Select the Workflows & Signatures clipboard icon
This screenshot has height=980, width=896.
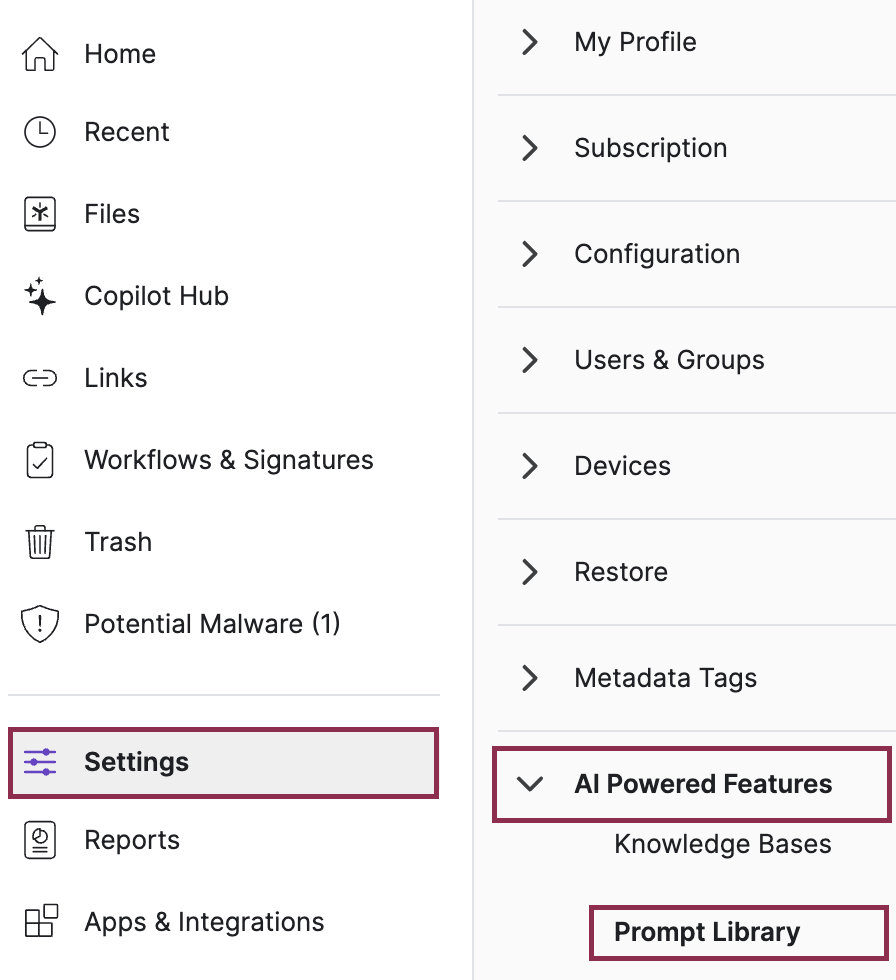40,460
